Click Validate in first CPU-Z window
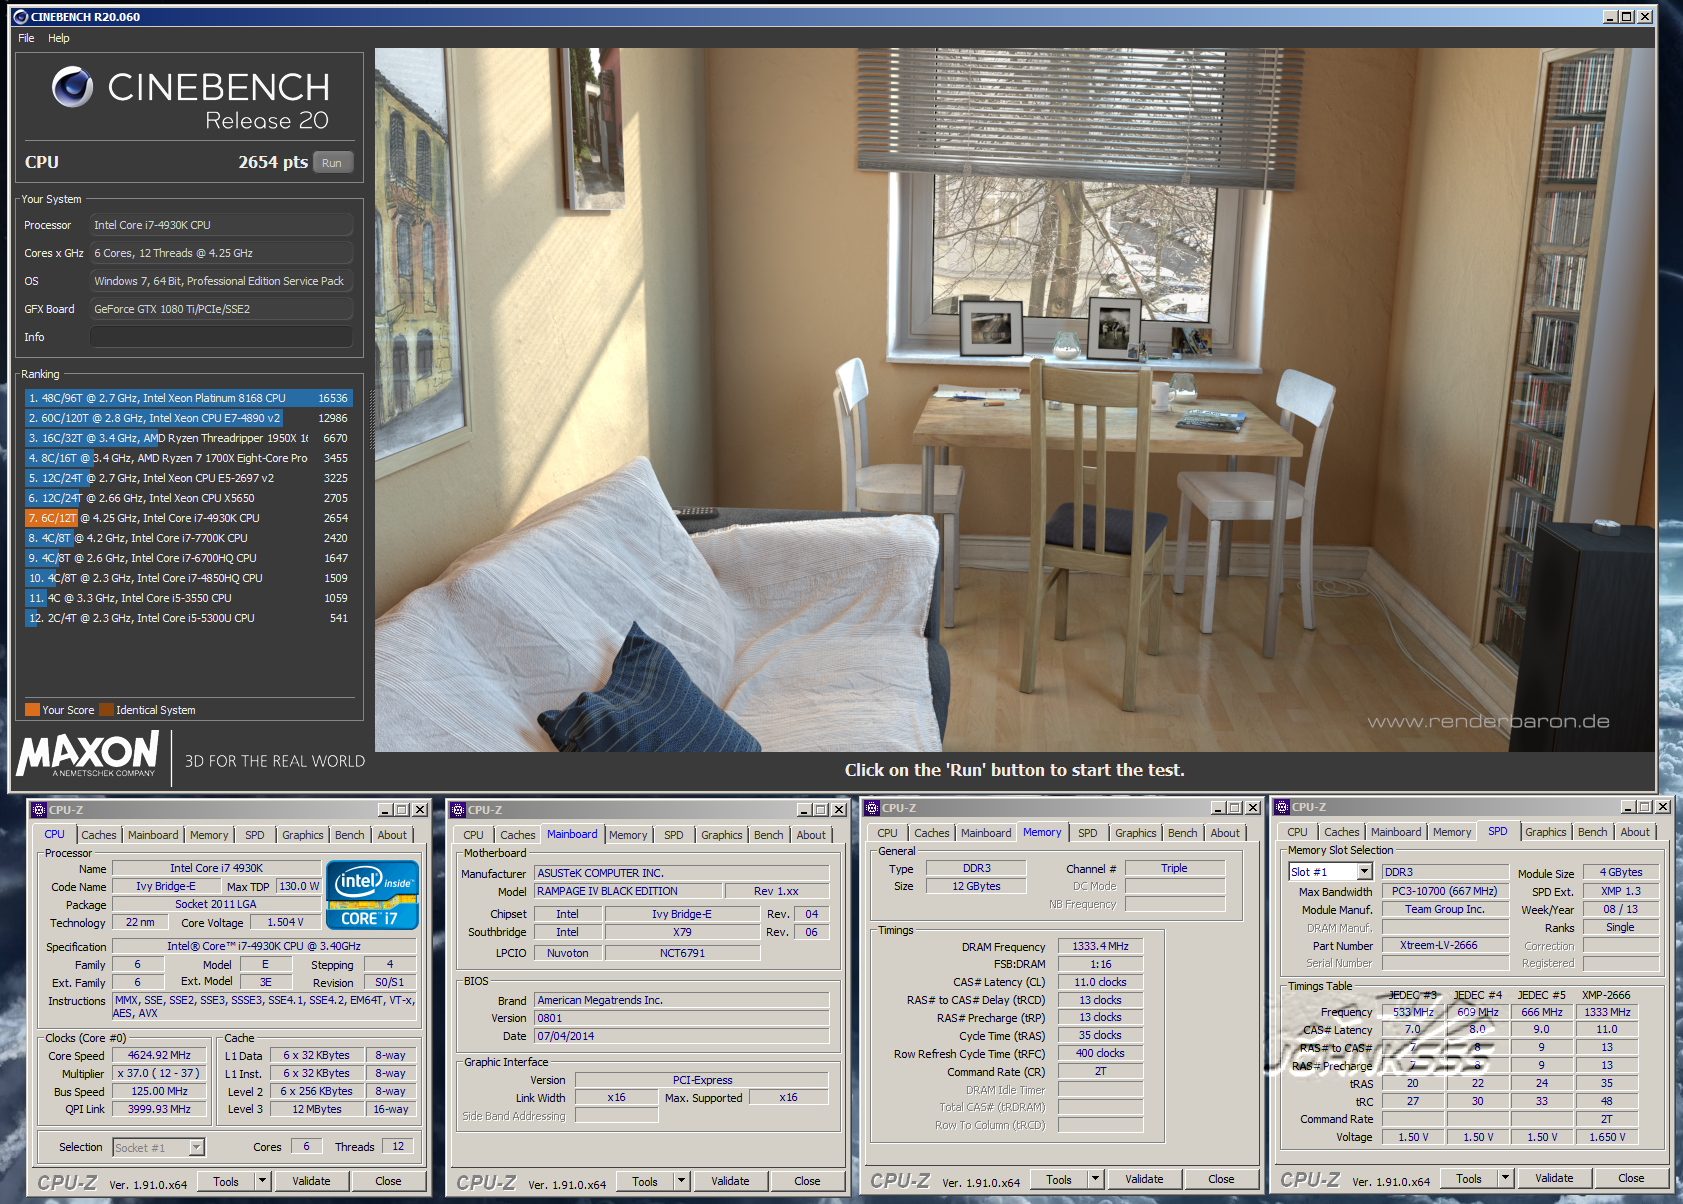This screenshot has width=1683, height=1204. tap(311, 1181)
